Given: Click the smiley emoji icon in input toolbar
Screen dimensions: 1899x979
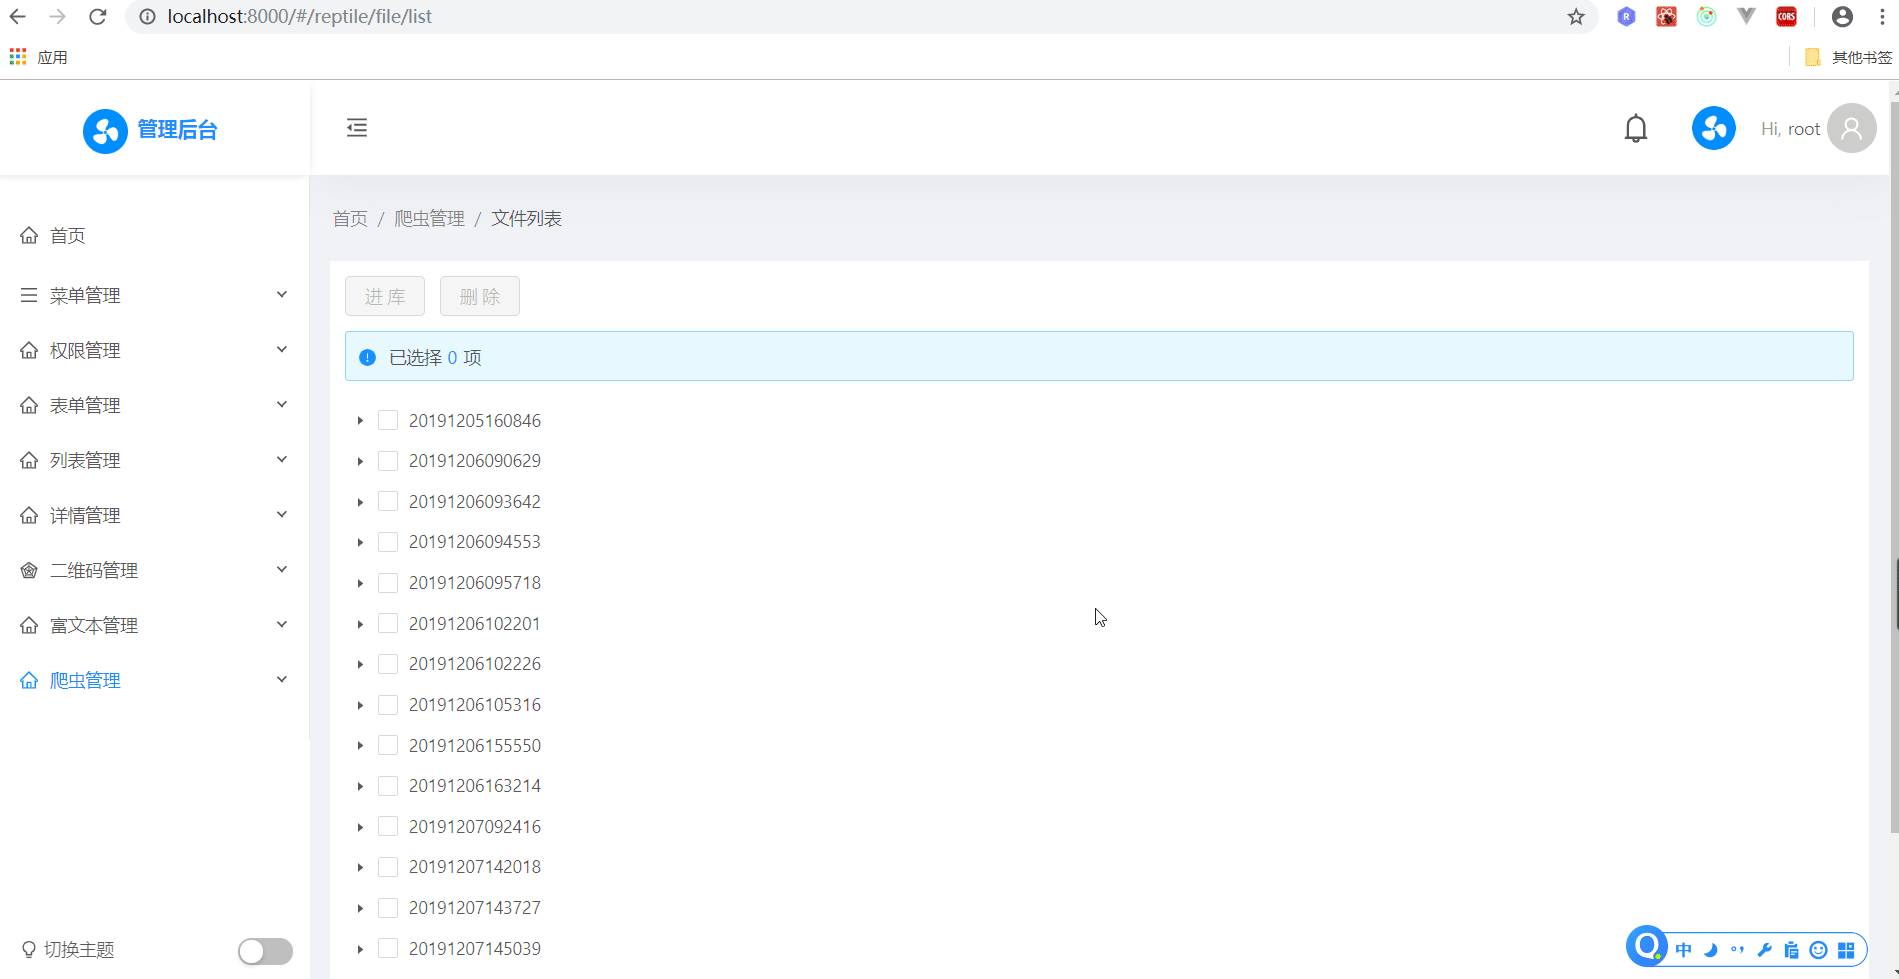Looking at the screenshot, I should pyautogui.click(x=1819, y=950).
